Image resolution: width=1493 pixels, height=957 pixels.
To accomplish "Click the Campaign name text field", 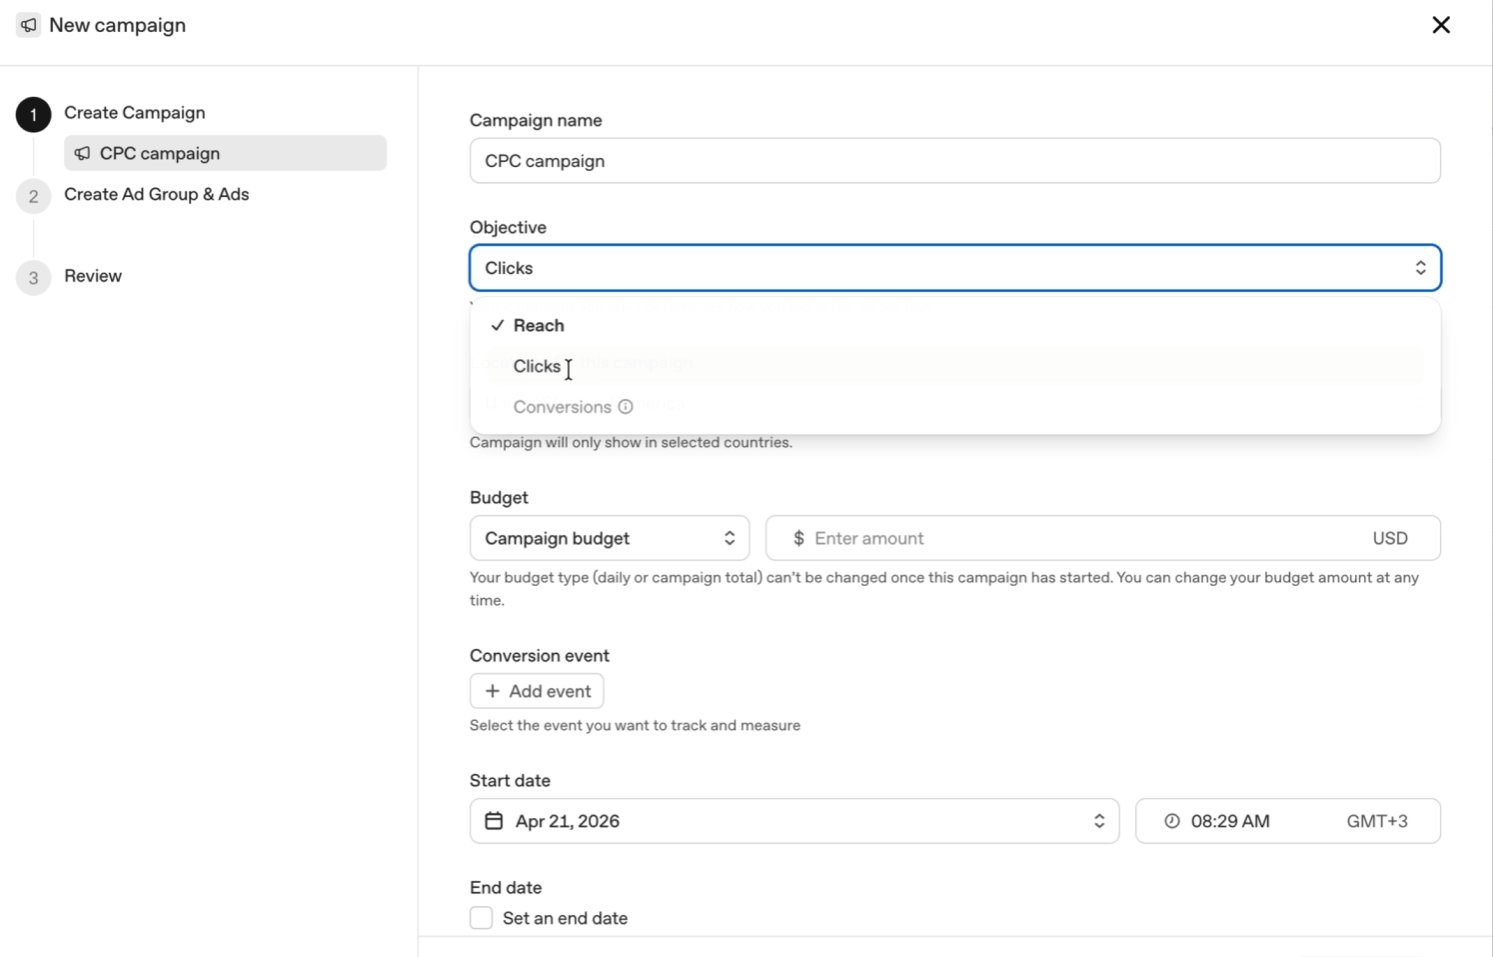I will [953, 160].
